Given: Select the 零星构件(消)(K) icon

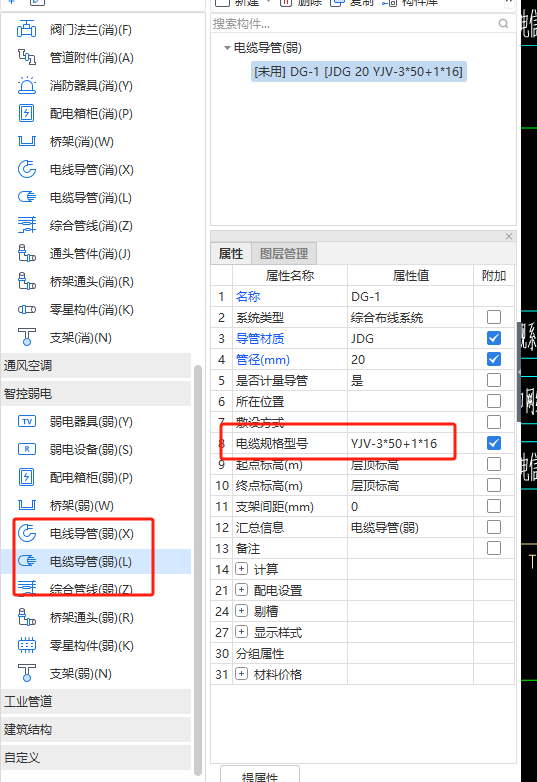Looking at the screenshot, I should (26, 309).
